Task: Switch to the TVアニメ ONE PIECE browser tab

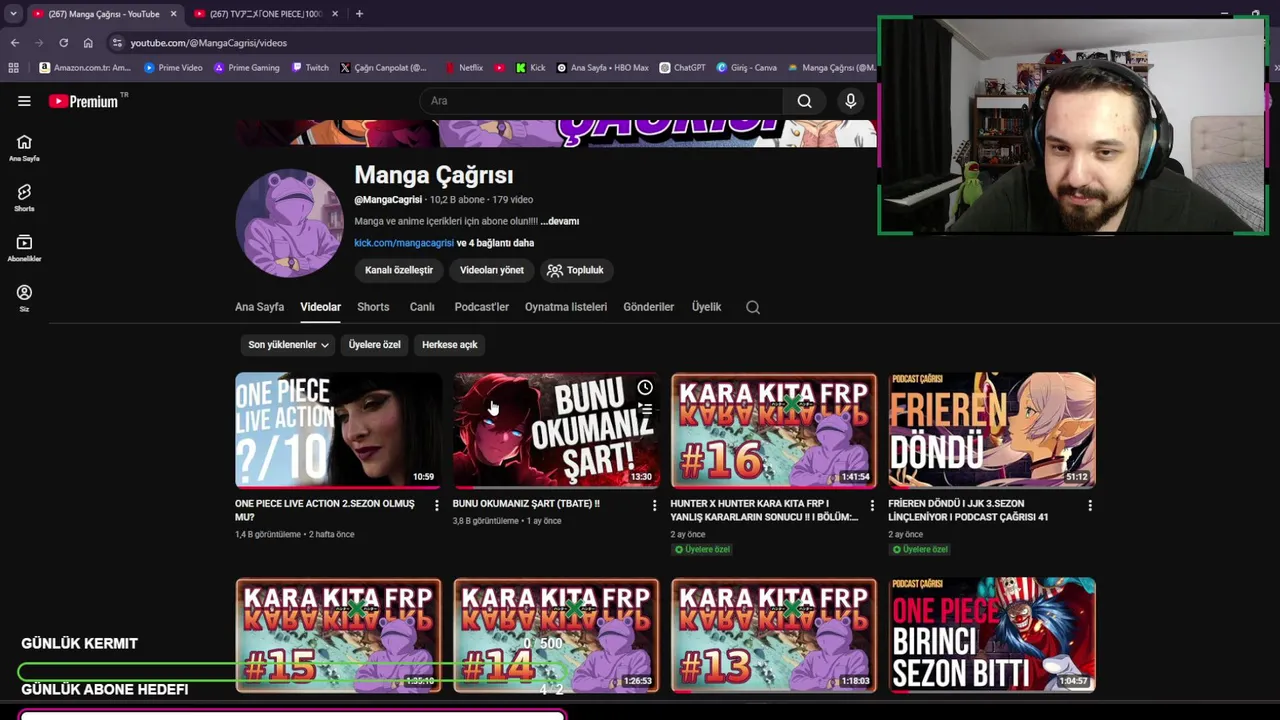Action: 266,14
